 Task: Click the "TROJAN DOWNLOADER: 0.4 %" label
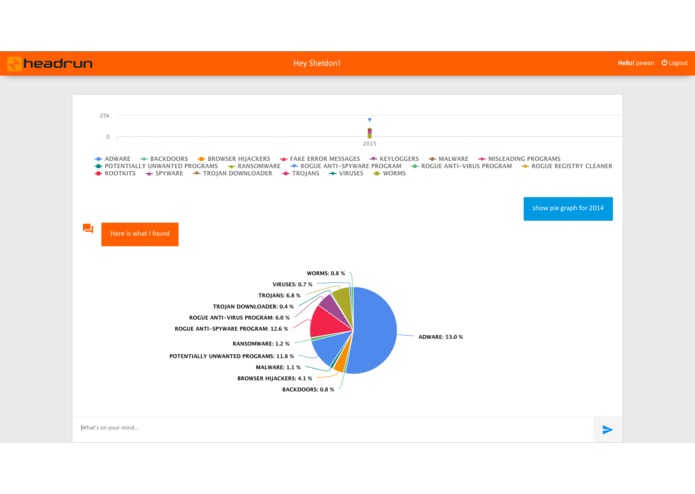click(253, 307)
